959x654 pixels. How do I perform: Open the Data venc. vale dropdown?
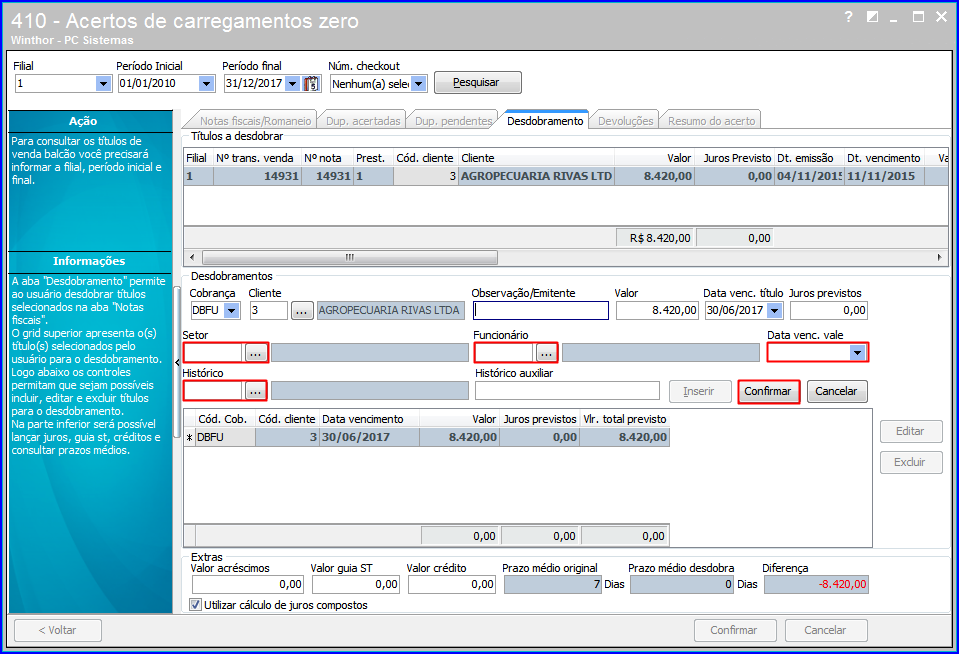857,353
